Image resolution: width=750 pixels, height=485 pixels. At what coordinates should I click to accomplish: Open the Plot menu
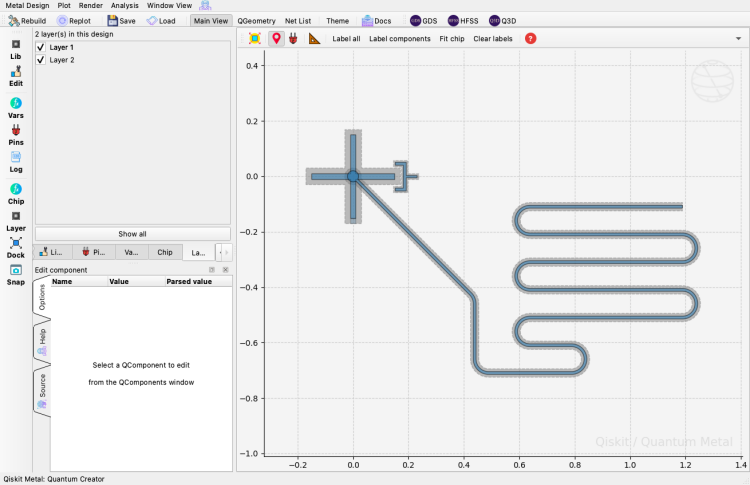click(x=64, y=5)
